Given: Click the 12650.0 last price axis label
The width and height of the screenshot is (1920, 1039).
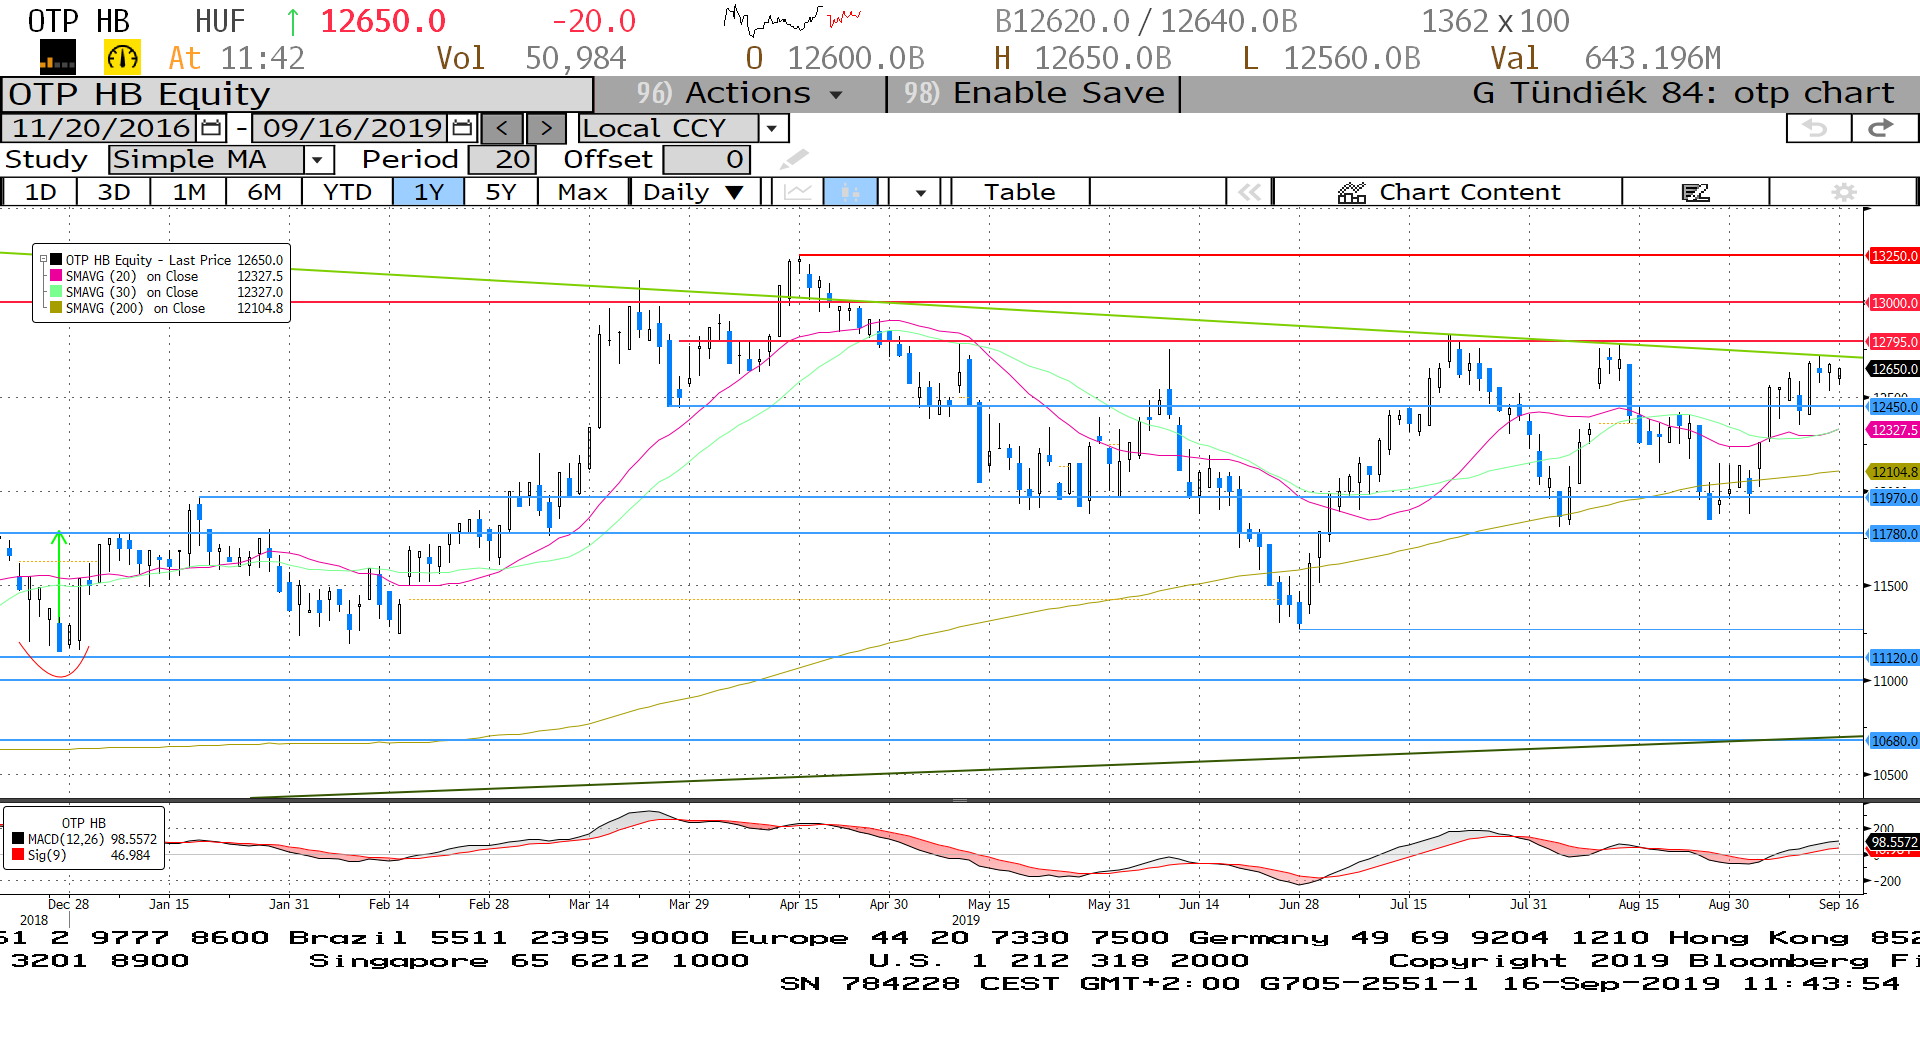Looking at the screenshot, I should pos(1894,369).
